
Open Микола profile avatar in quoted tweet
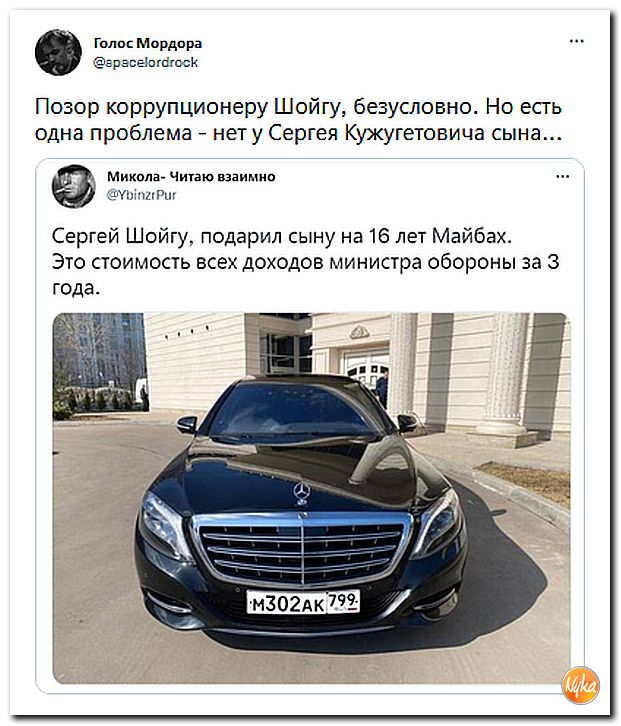pos(74,186)
